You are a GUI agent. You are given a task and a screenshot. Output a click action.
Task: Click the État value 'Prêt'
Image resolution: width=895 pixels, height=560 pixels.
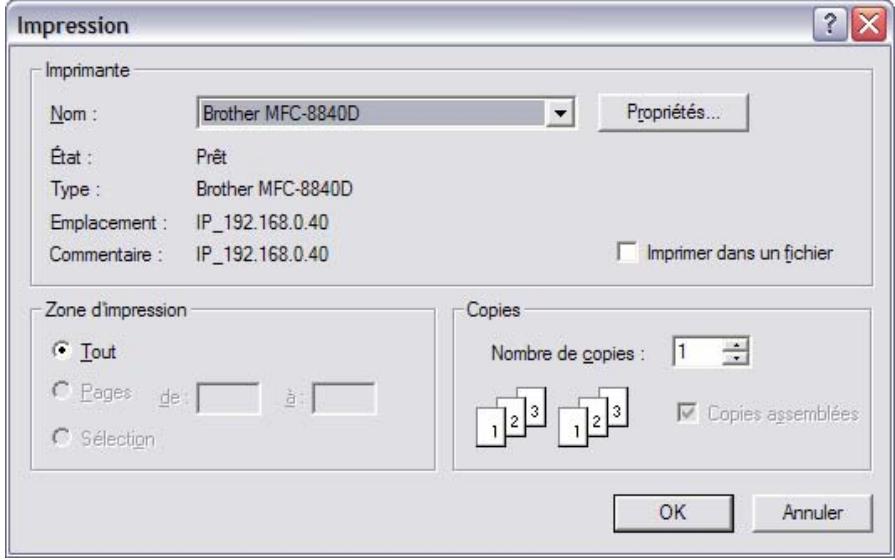[211, 157]
